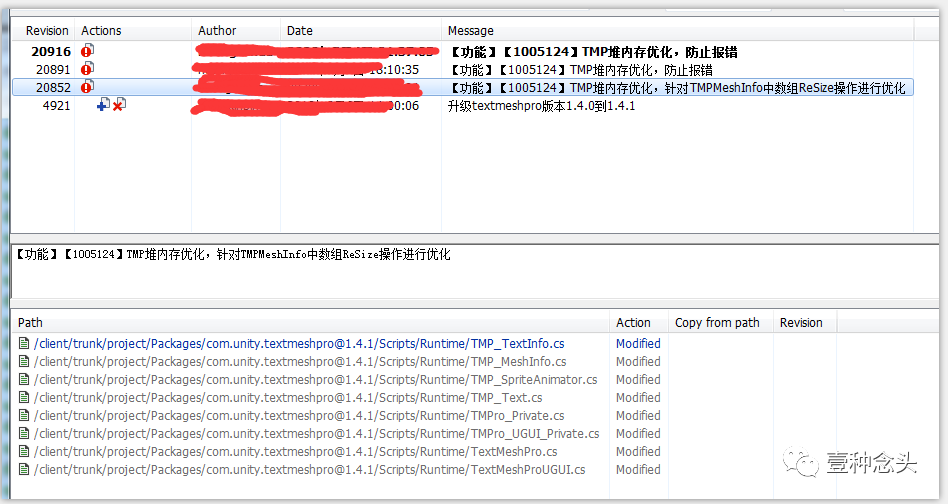Select the TMP_TextInfo.cs changed path
This screenshot has width=948, height=504.
tap(299, 343)
